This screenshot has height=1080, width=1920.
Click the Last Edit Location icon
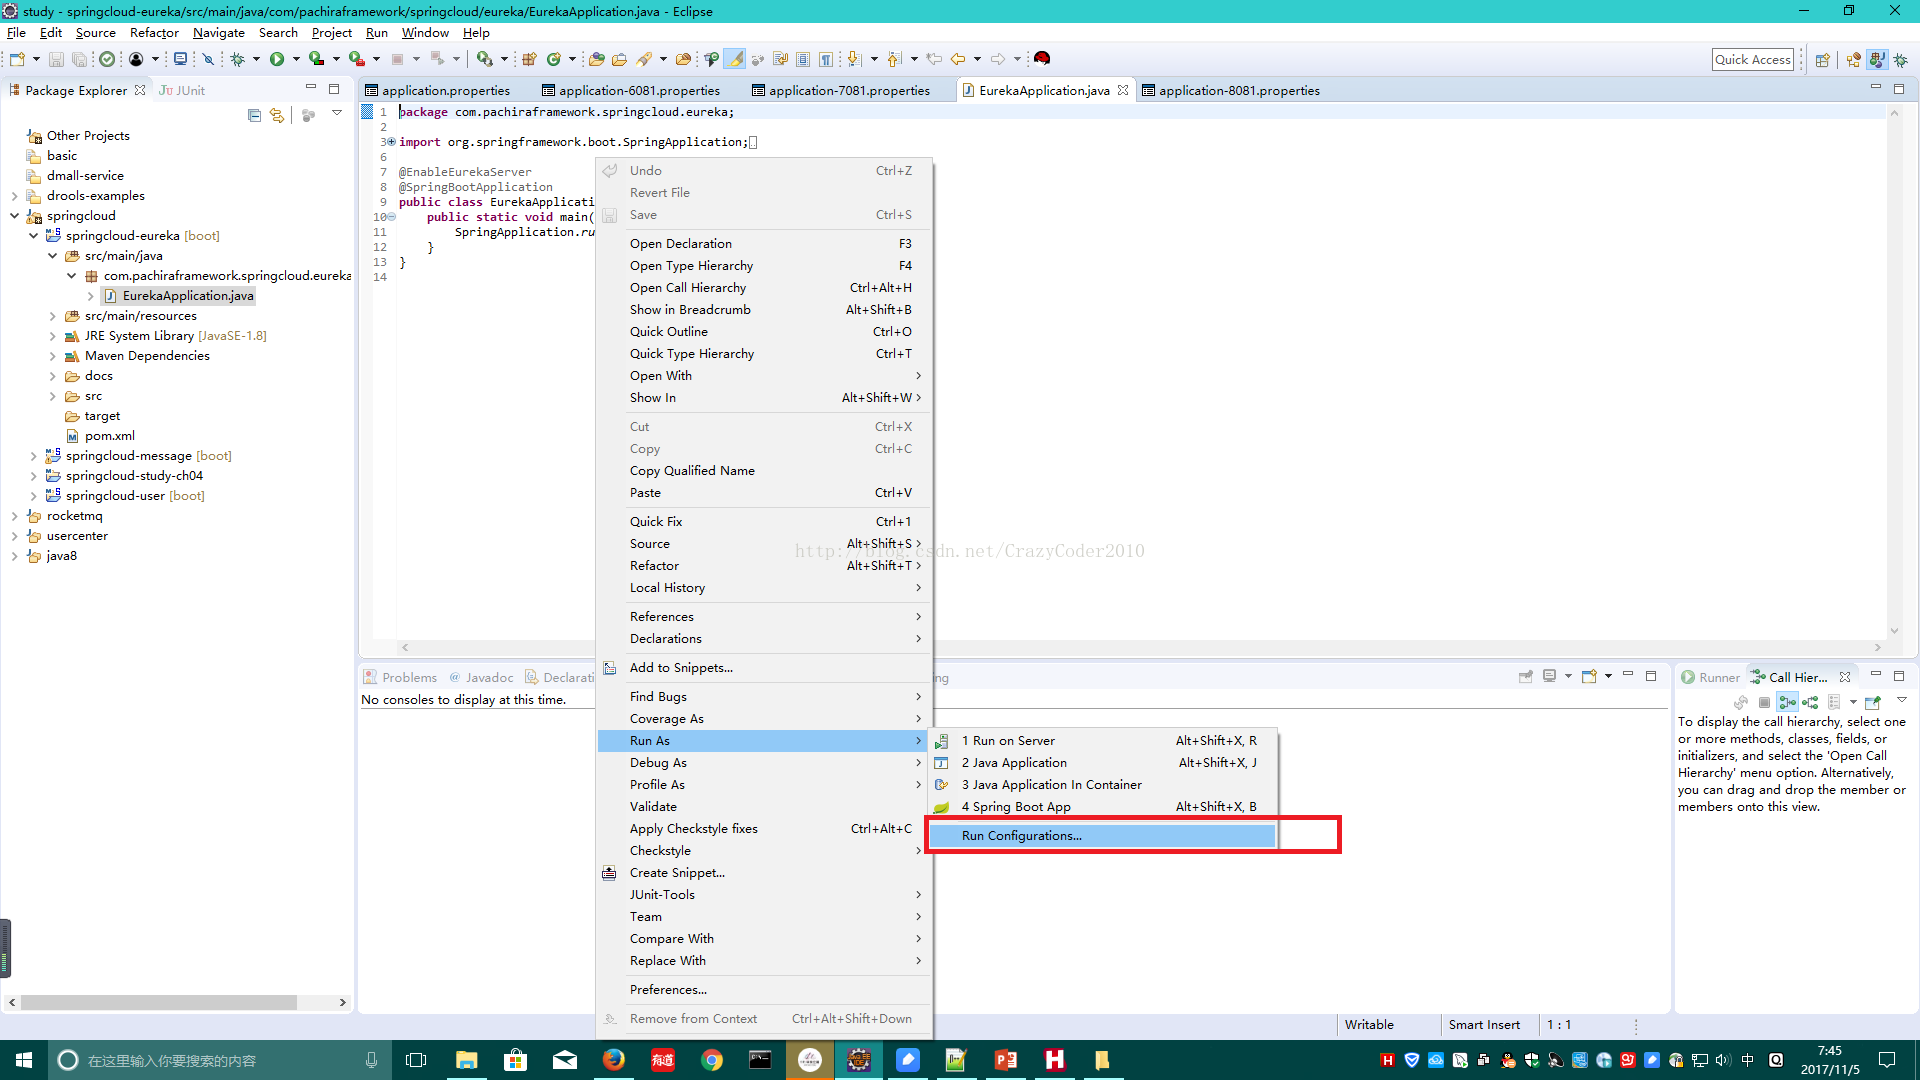[934, 59]
